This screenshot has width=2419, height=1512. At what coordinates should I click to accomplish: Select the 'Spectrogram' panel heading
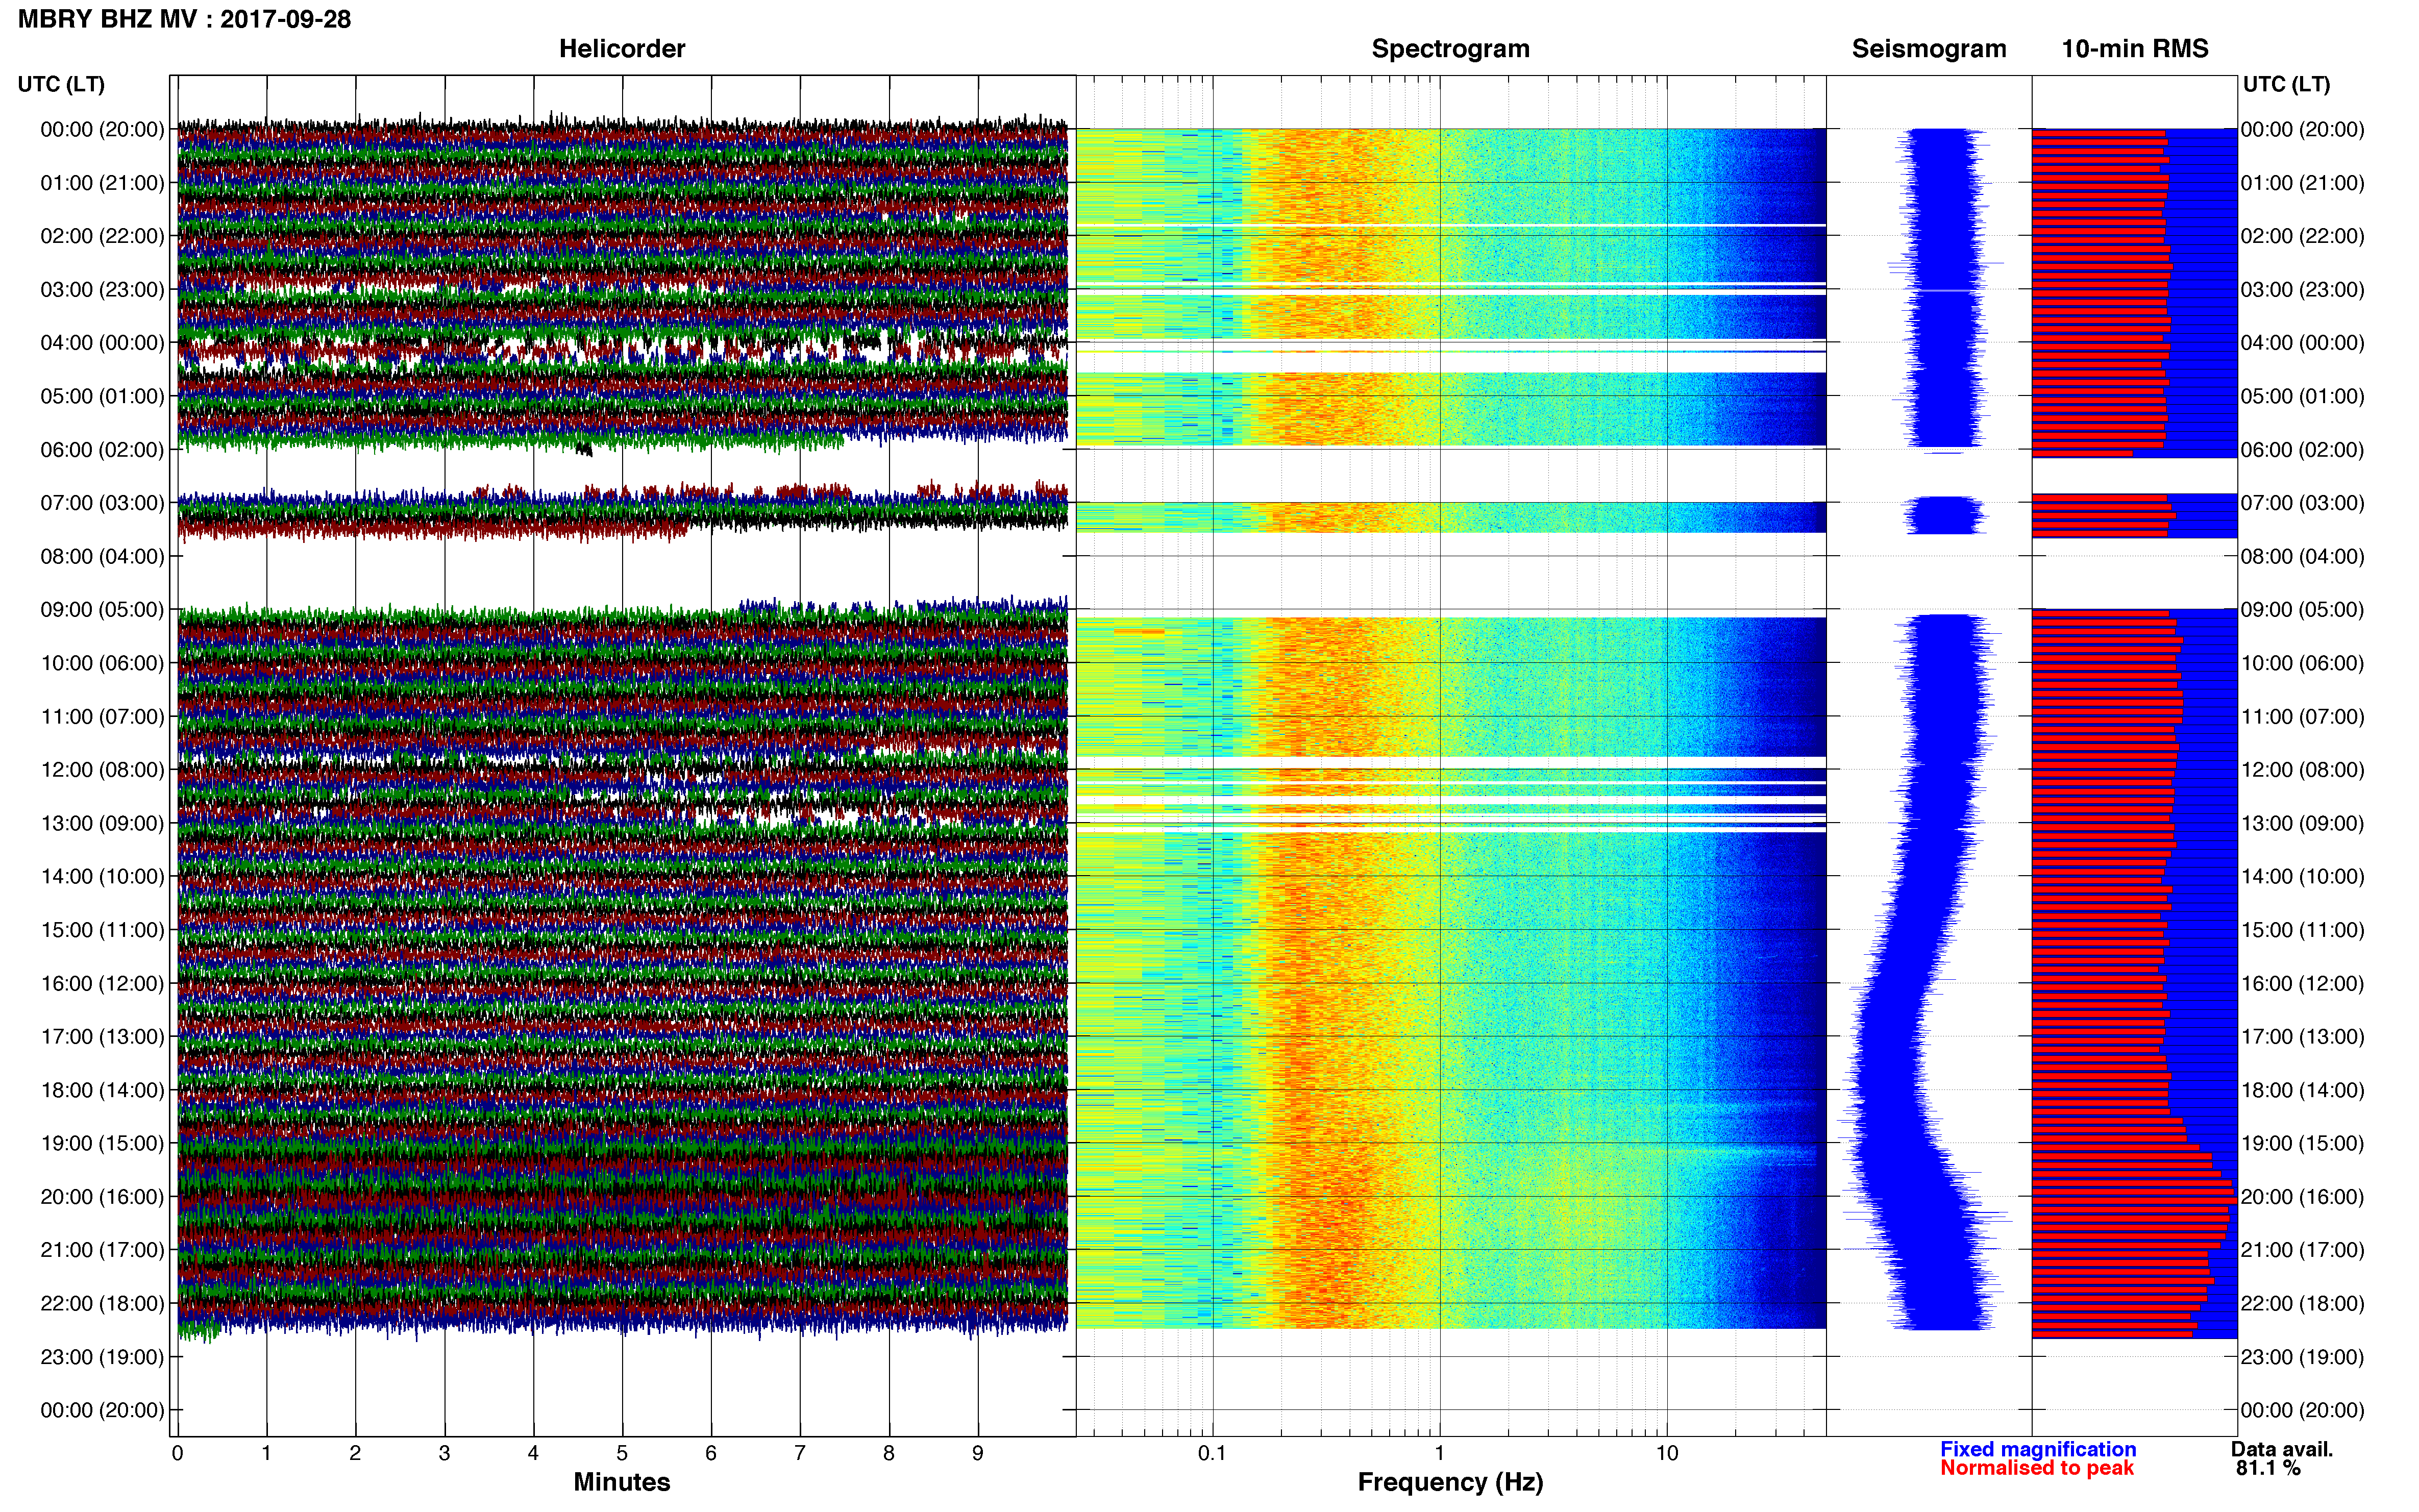[1450, 49]
